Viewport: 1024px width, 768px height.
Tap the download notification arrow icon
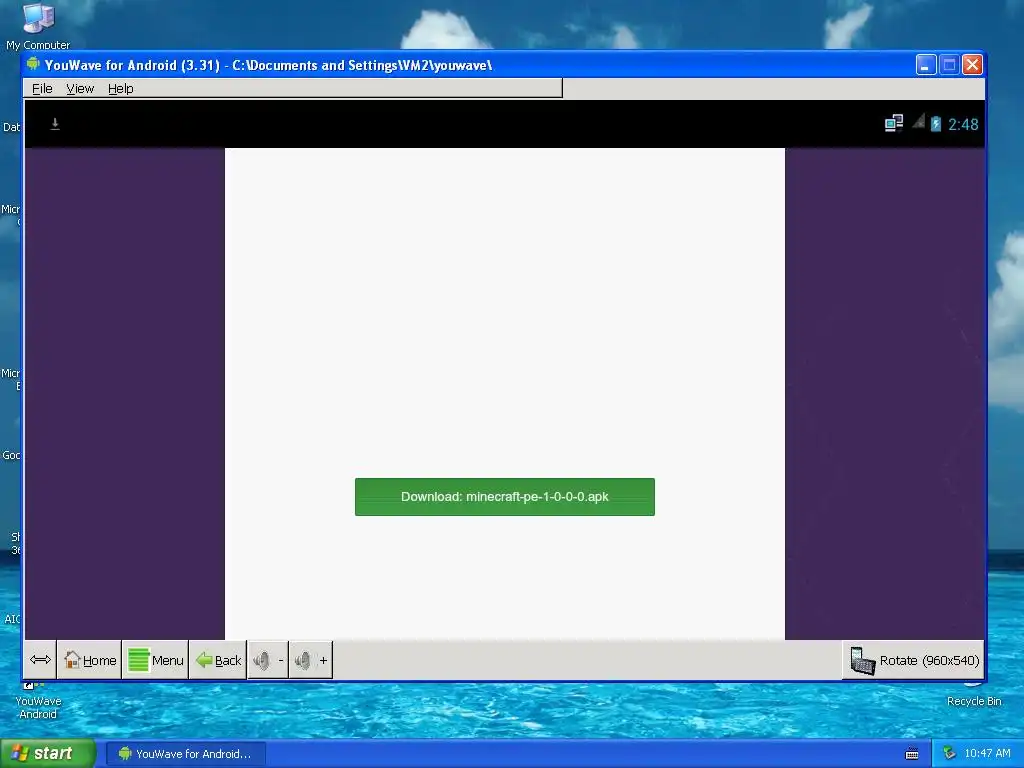pyautogui.click(x=55, y=124)
